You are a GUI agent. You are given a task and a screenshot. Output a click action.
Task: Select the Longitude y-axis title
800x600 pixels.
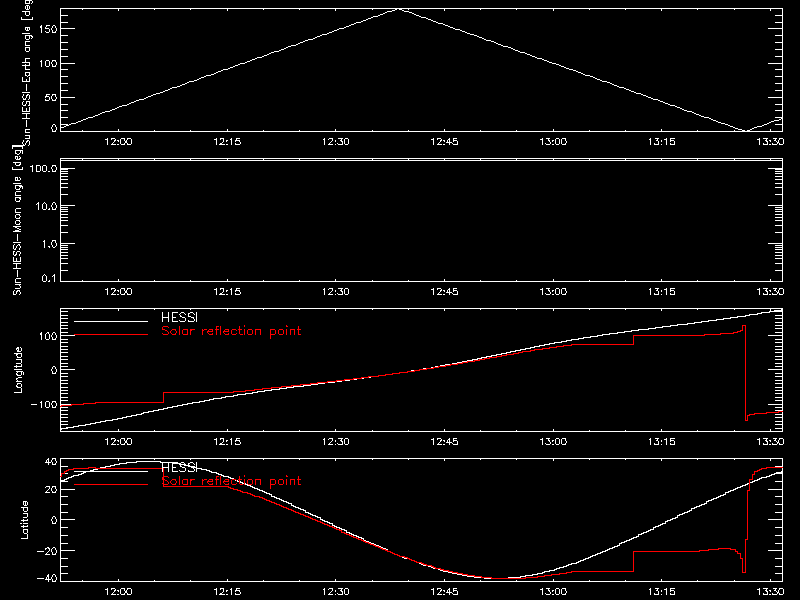point(18,370)
